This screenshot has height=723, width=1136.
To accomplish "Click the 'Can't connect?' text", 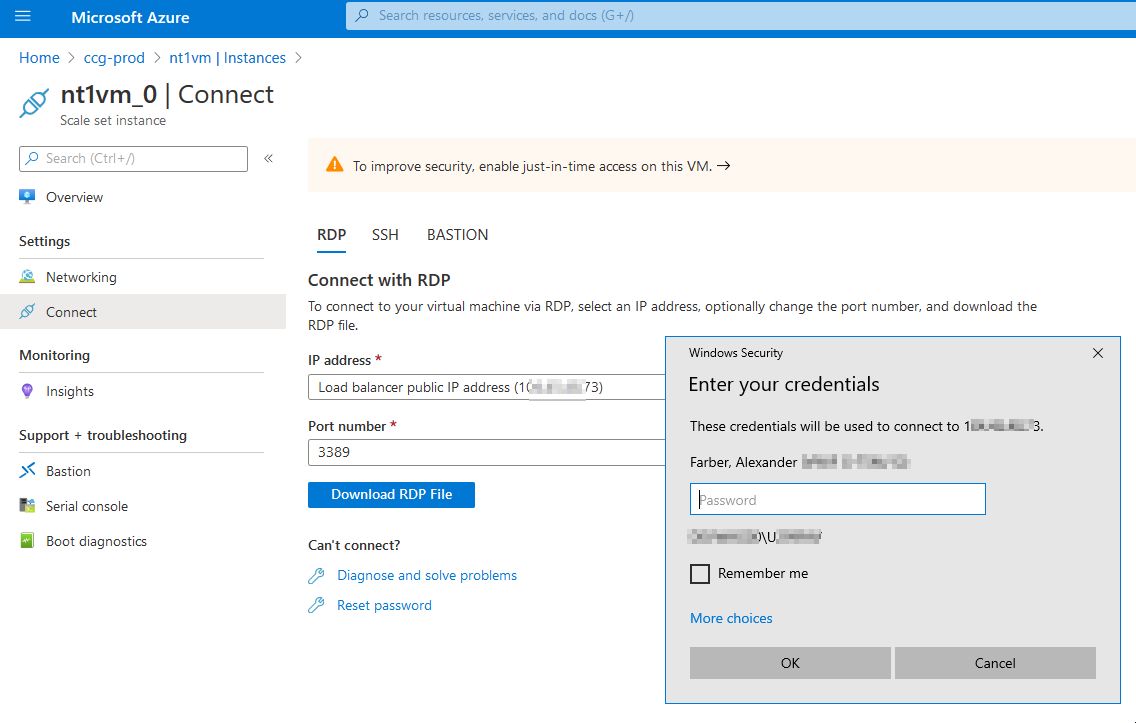I will pos(354,545).
